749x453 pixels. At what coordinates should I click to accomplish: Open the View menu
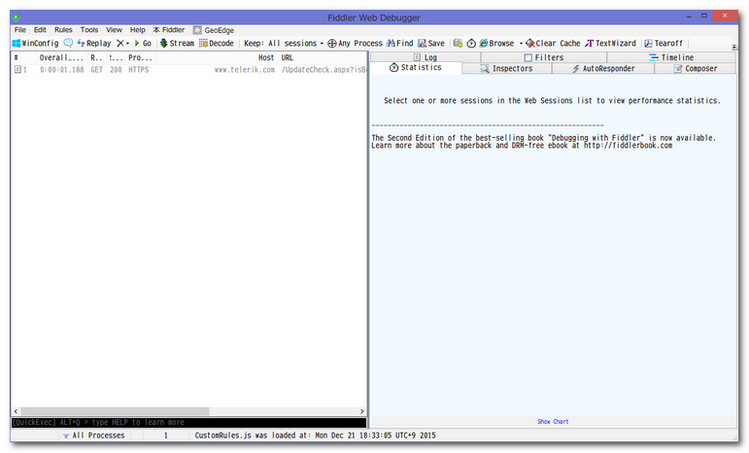click(114, 30)
